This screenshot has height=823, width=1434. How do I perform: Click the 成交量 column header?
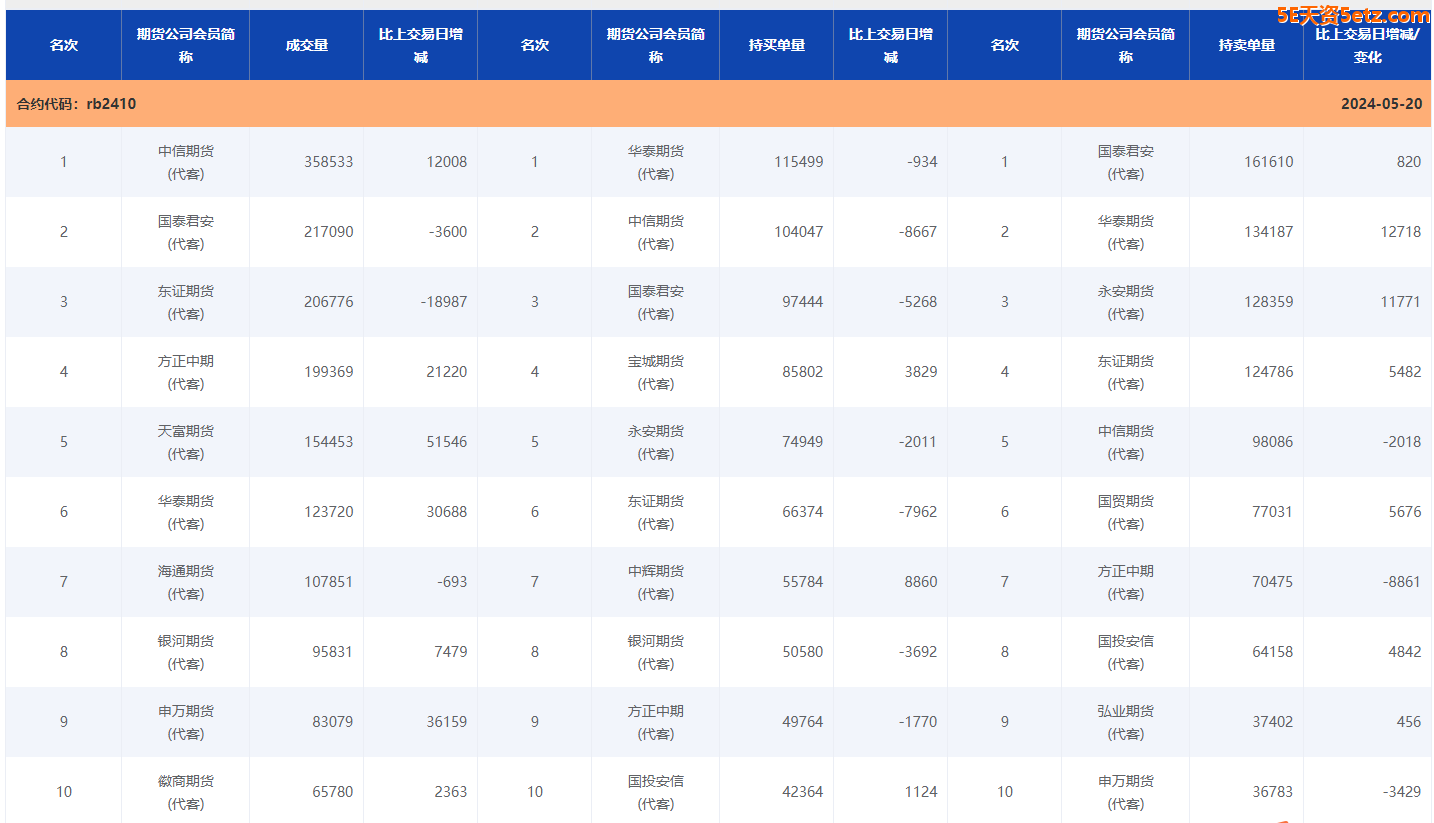pyautogui.click(x=307, y=45)
